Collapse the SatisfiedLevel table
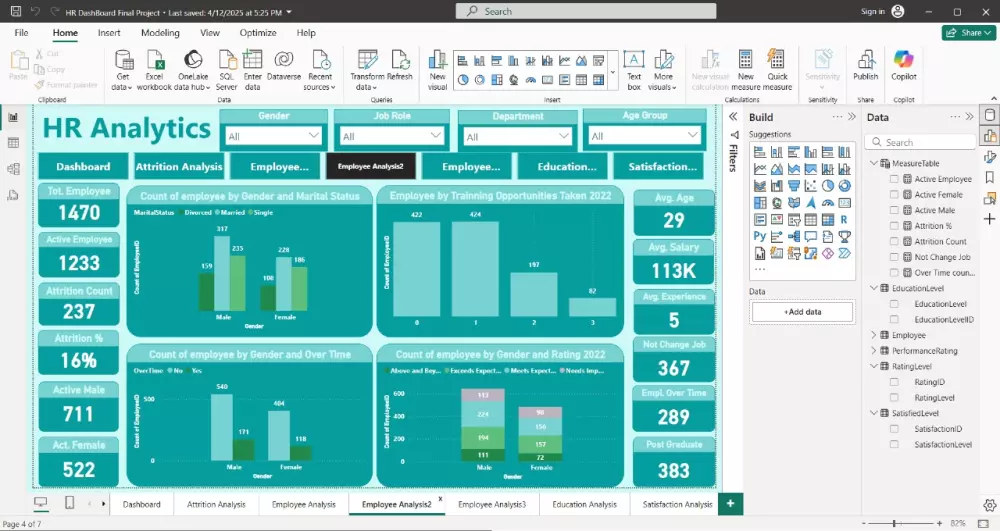Screen dimensions: 1000x531 (874, 413)
